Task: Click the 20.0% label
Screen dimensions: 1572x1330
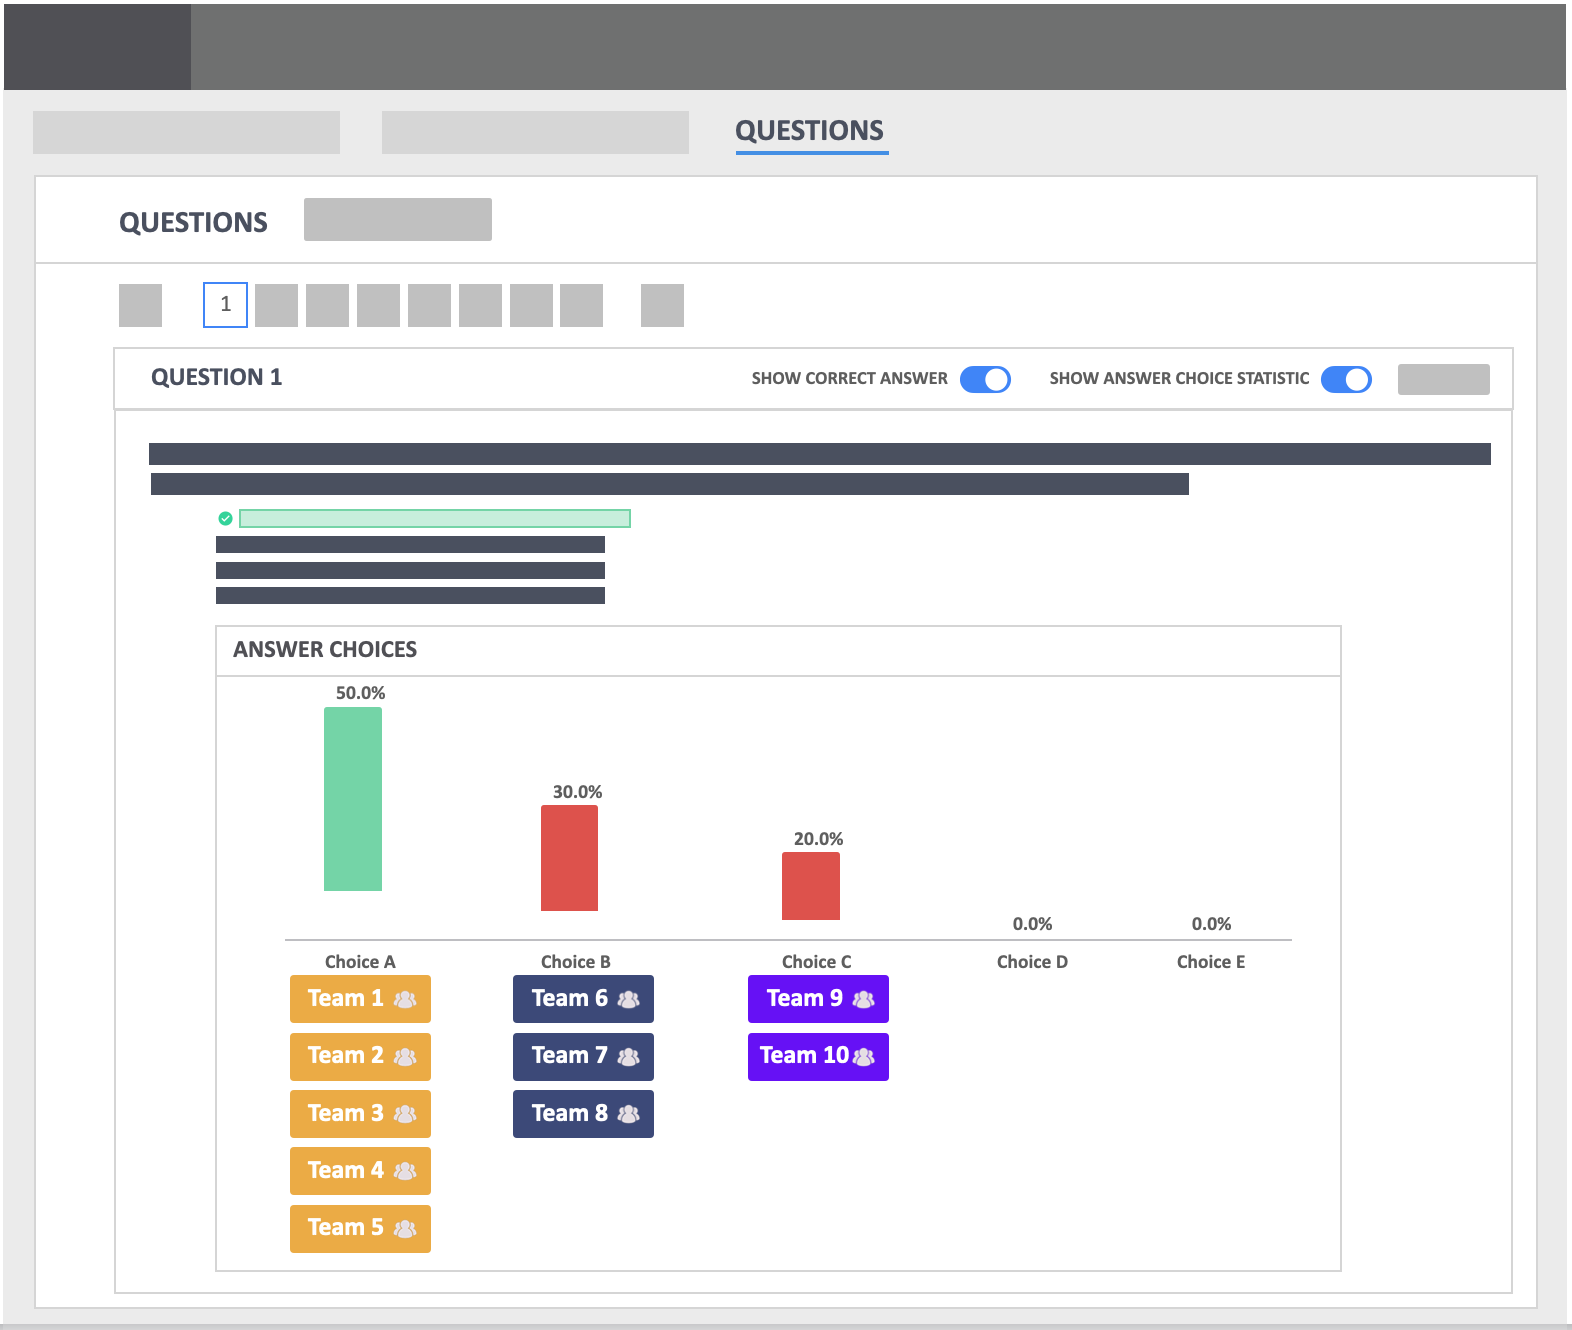Action: pos(818,839)
